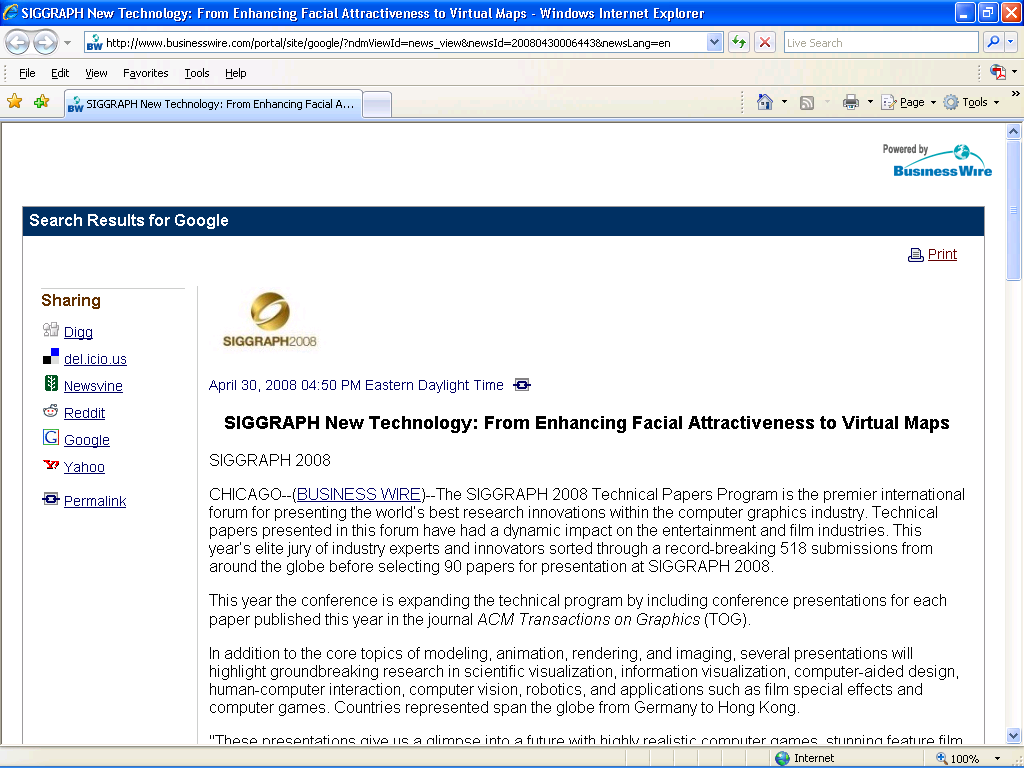Image resolution: width=1024 pixels, height=768 pixels.
Task: Click the Permalink icon in sidebar
Action: [50, 499]
